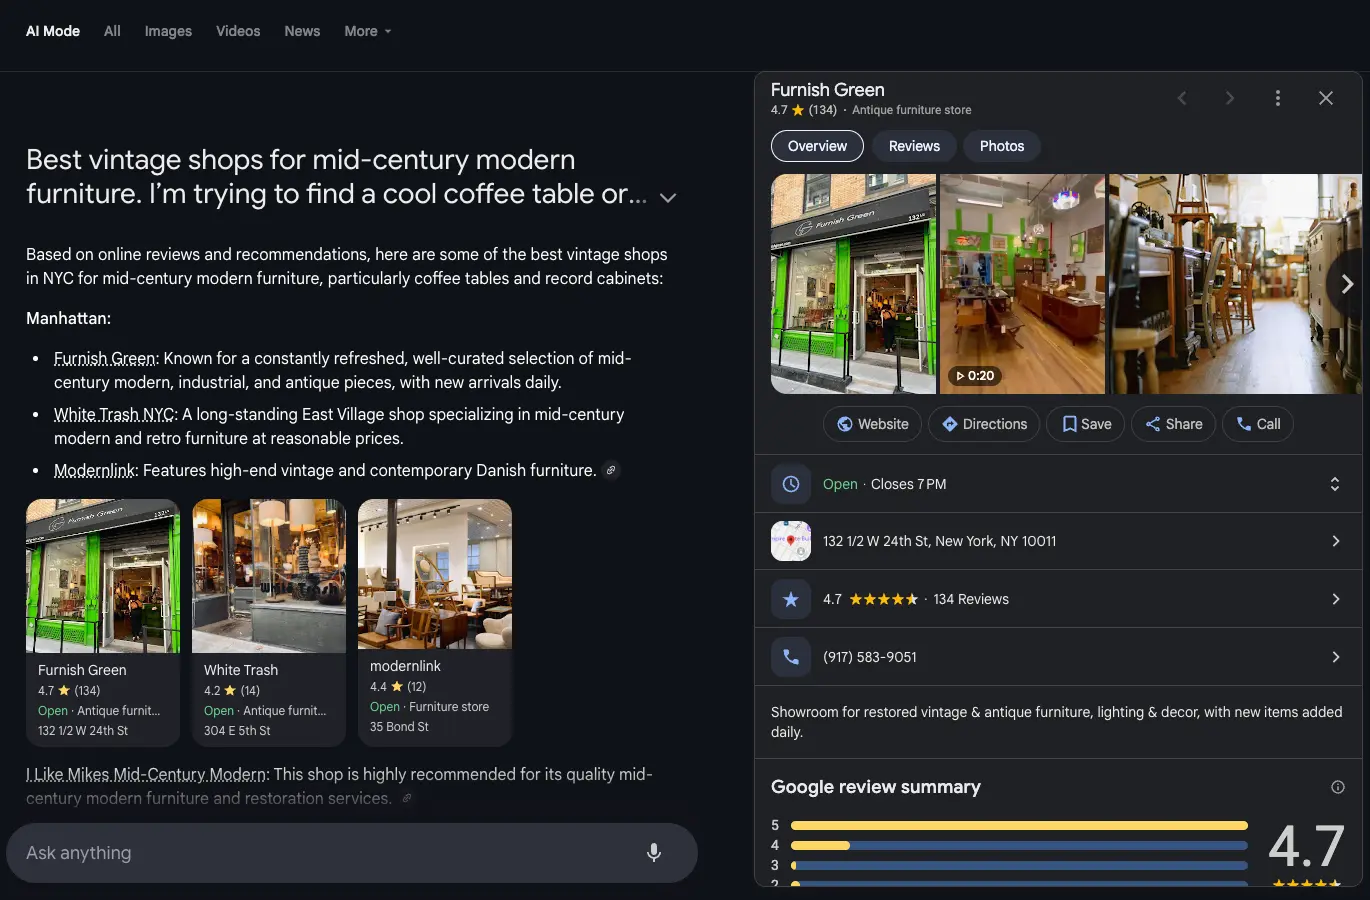This screenshot has width=1370, height=900.
Task: View the Furnish Green storefront photo in panel
Action: (853, 284)
